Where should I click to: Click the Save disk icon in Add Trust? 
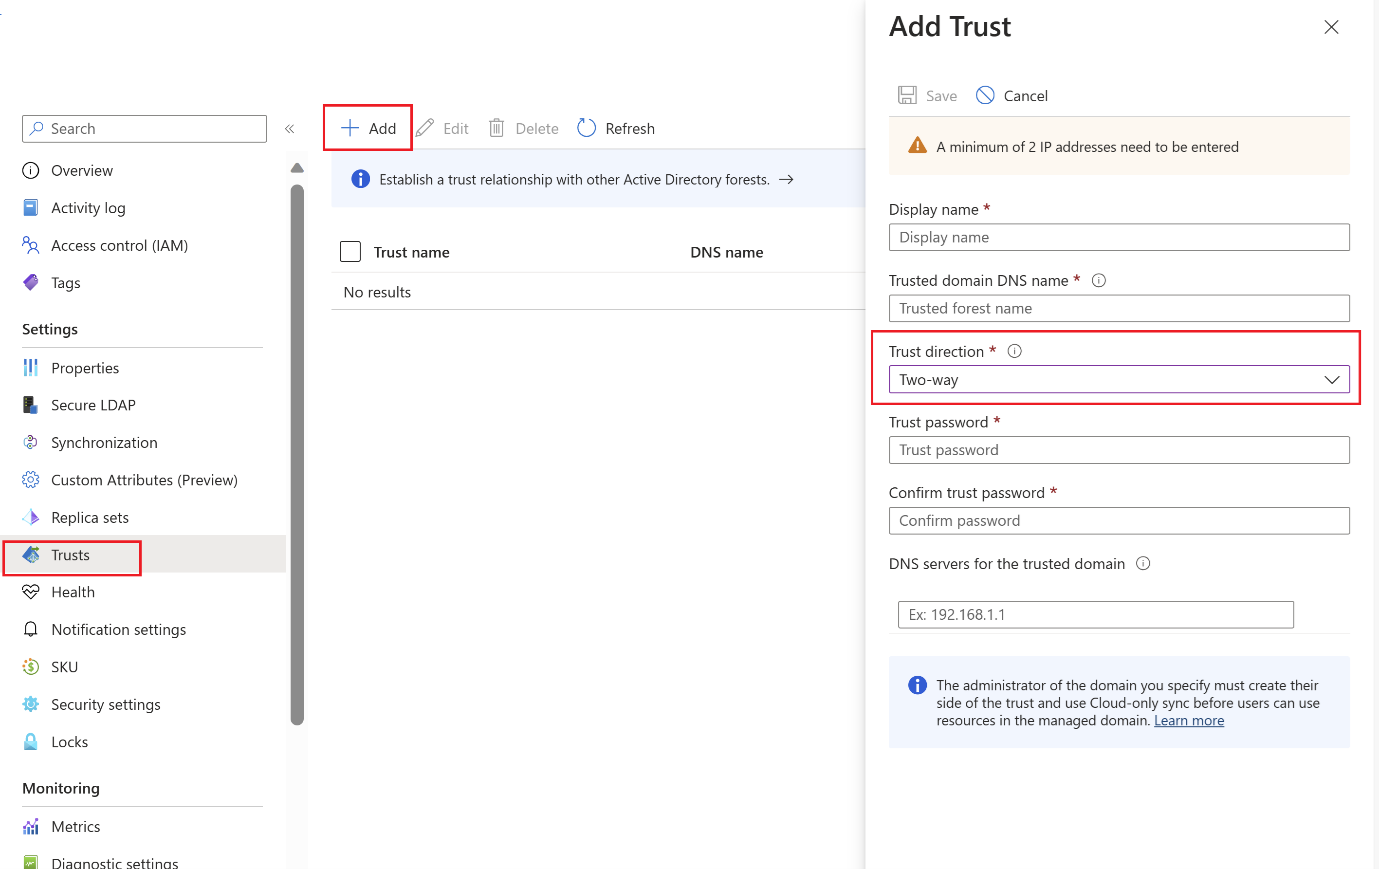coord(906,95)
